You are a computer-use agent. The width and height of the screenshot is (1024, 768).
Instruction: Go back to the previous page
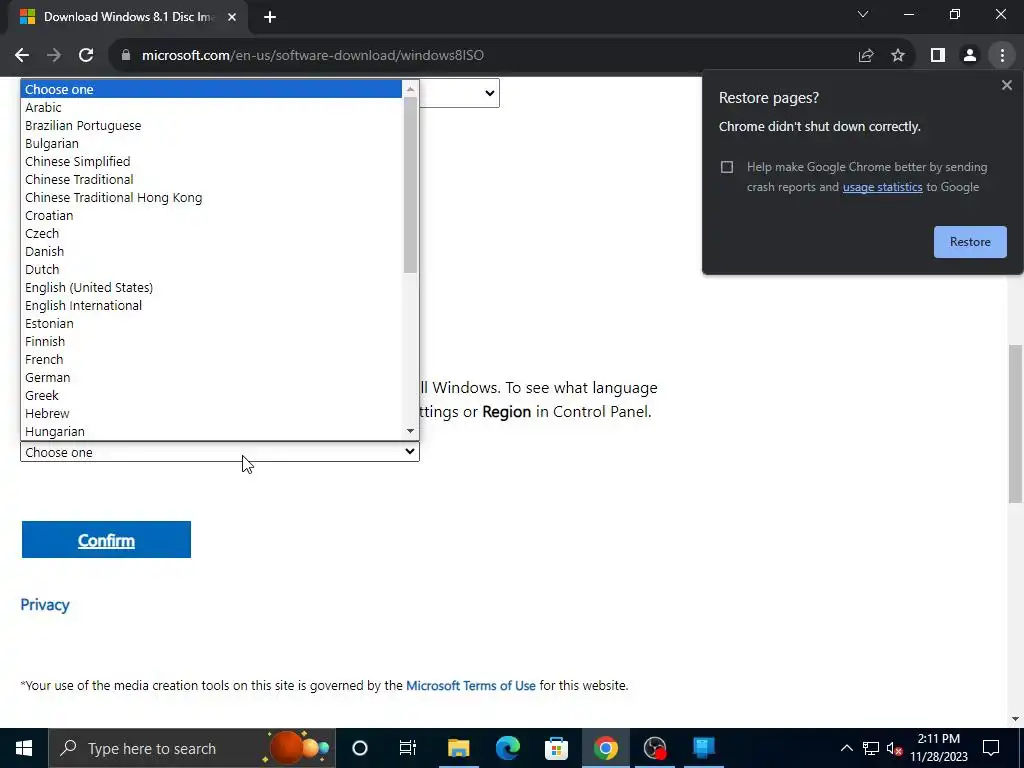(x=22, y=56)
